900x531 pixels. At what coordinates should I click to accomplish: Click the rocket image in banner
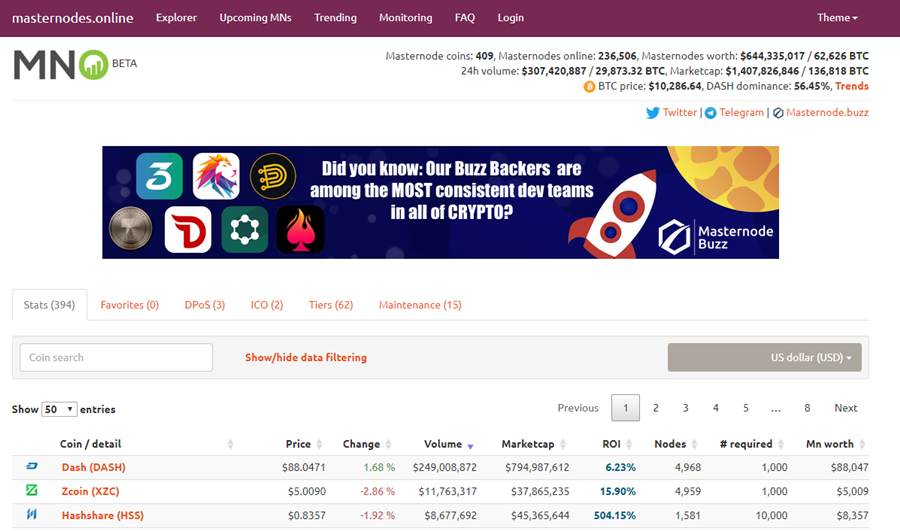[614, 212]
